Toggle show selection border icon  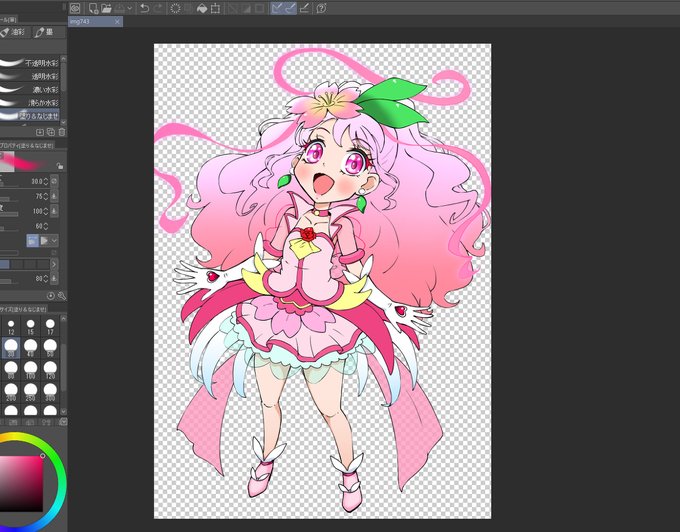(259, 8)
